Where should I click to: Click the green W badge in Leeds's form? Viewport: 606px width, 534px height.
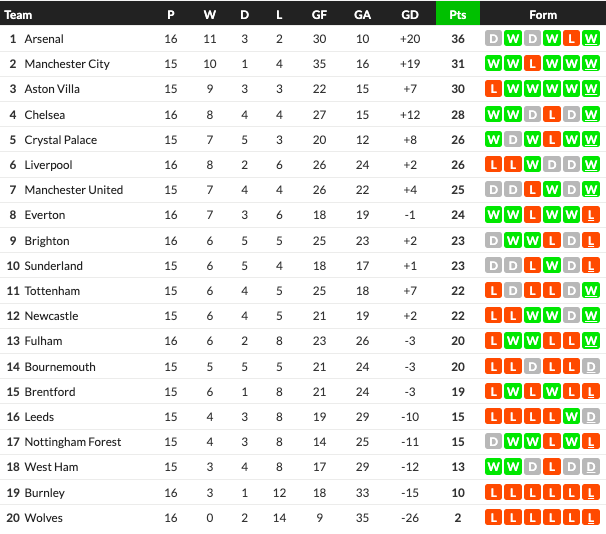[572, 417]
